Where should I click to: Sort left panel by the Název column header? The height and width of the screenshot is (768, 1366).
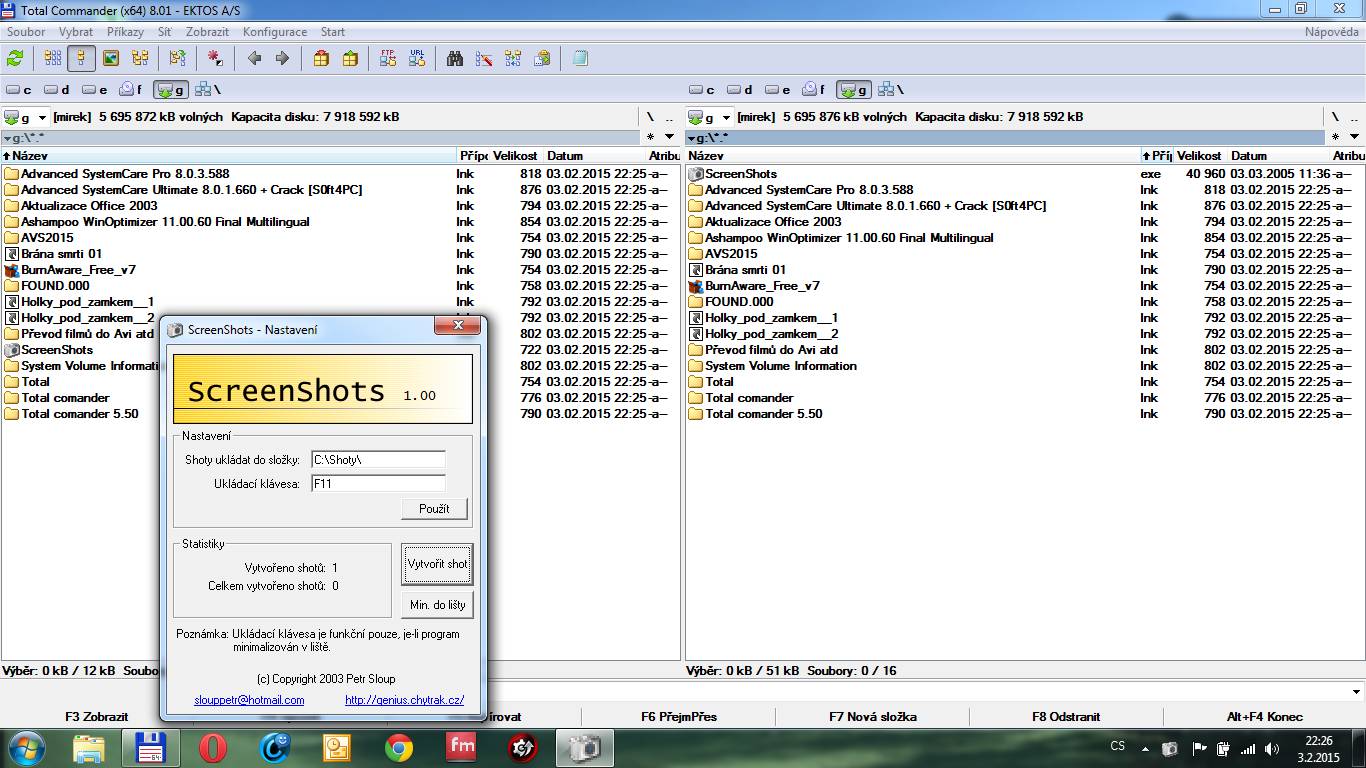229,156
